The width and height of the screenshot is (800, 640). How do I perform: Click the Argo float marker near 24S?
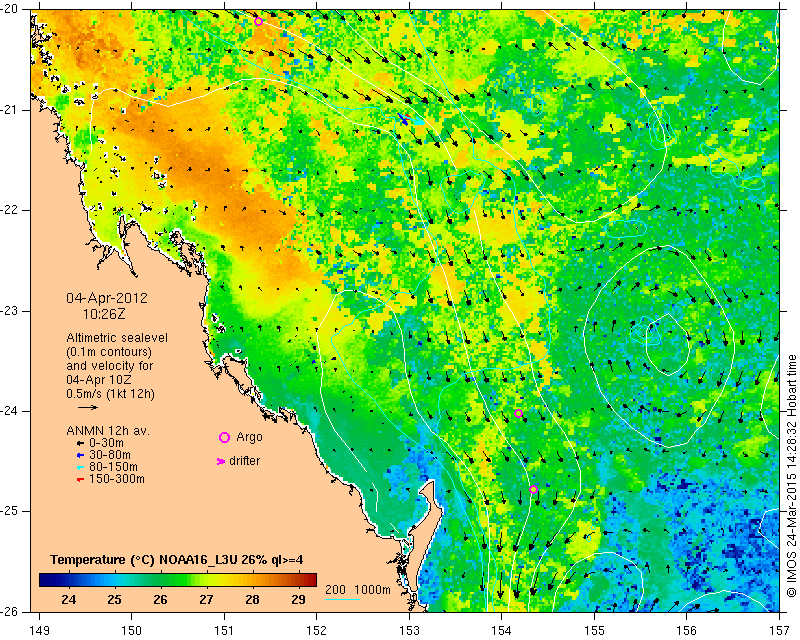click(518, 413)
